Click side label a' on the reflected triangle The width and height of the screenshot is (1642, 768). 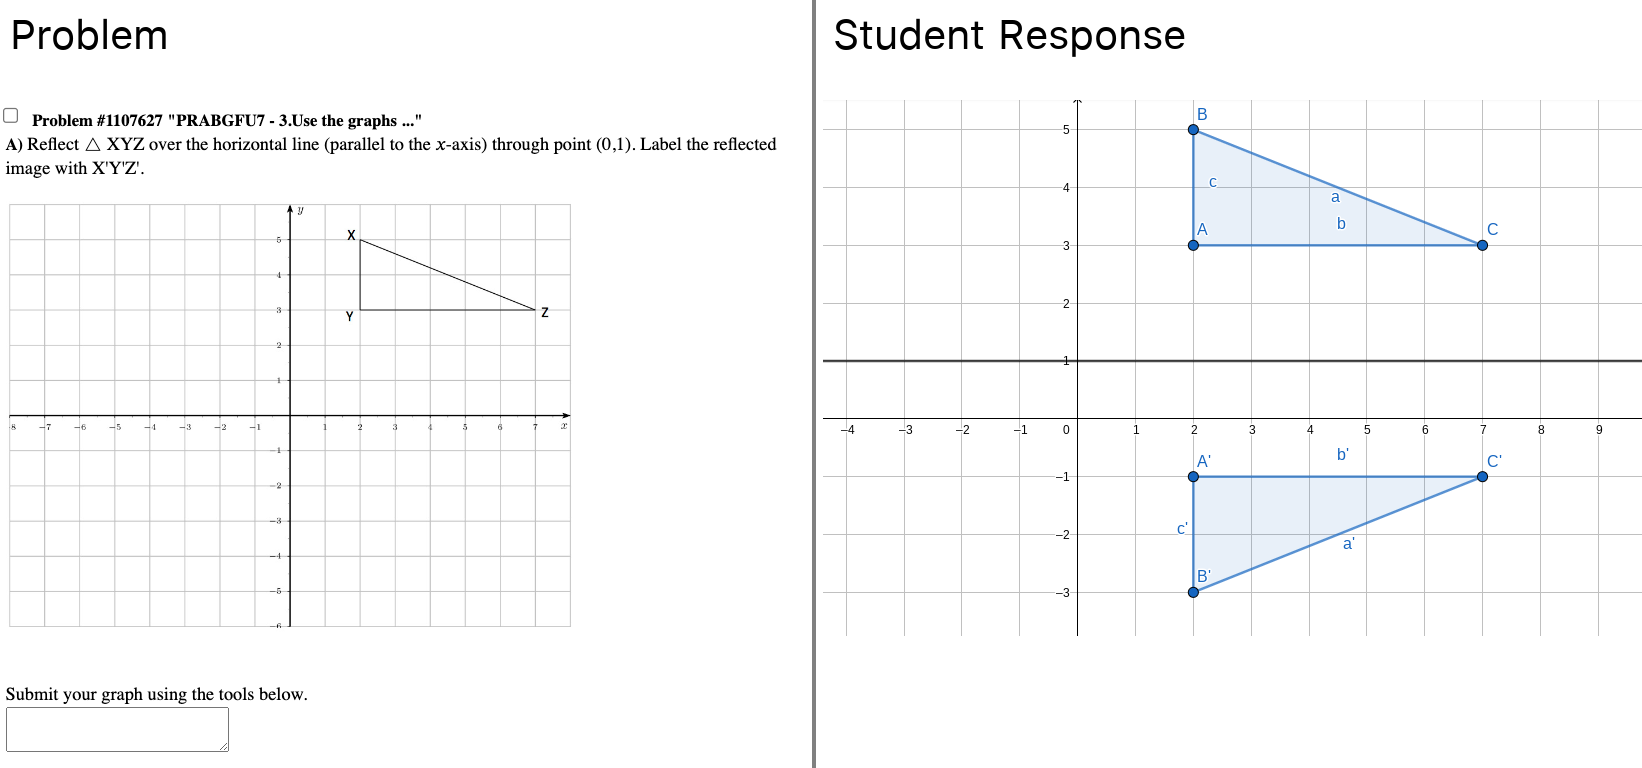(1348, 544)
